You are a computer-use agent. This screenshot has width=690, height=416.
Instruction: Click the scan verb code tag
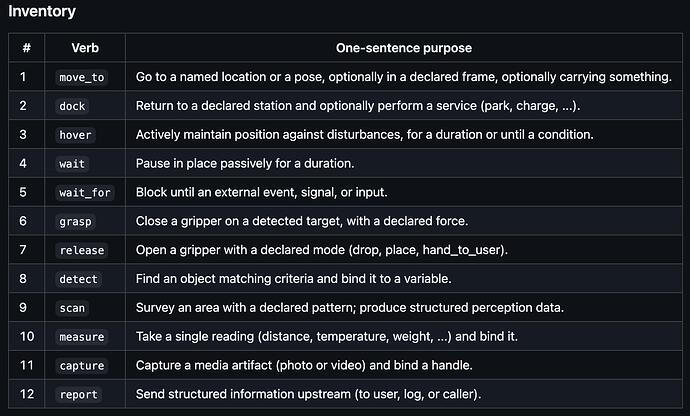(72, 308)
